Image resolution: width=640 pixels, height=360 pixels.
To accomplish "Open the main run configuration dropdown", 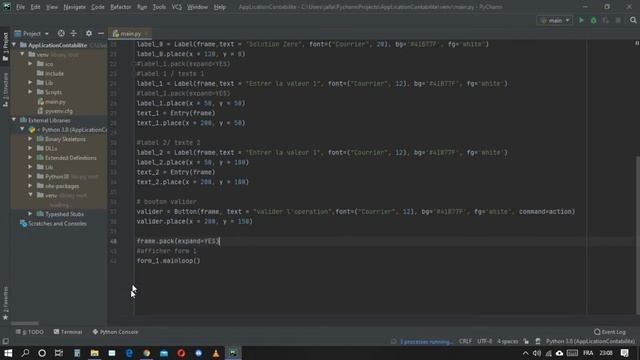I will 555,20.
